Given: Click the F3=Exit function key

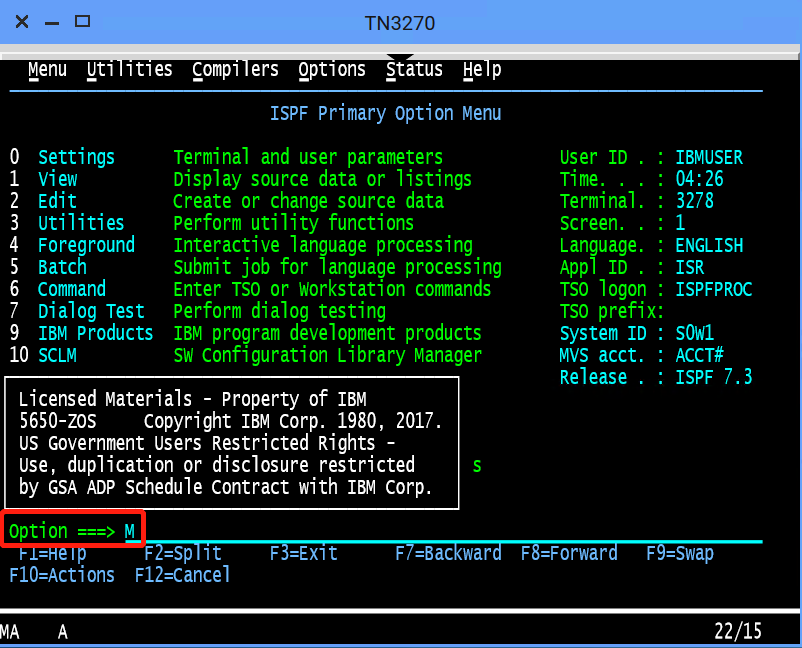Looking at the screenshot, I should [303, 553].
